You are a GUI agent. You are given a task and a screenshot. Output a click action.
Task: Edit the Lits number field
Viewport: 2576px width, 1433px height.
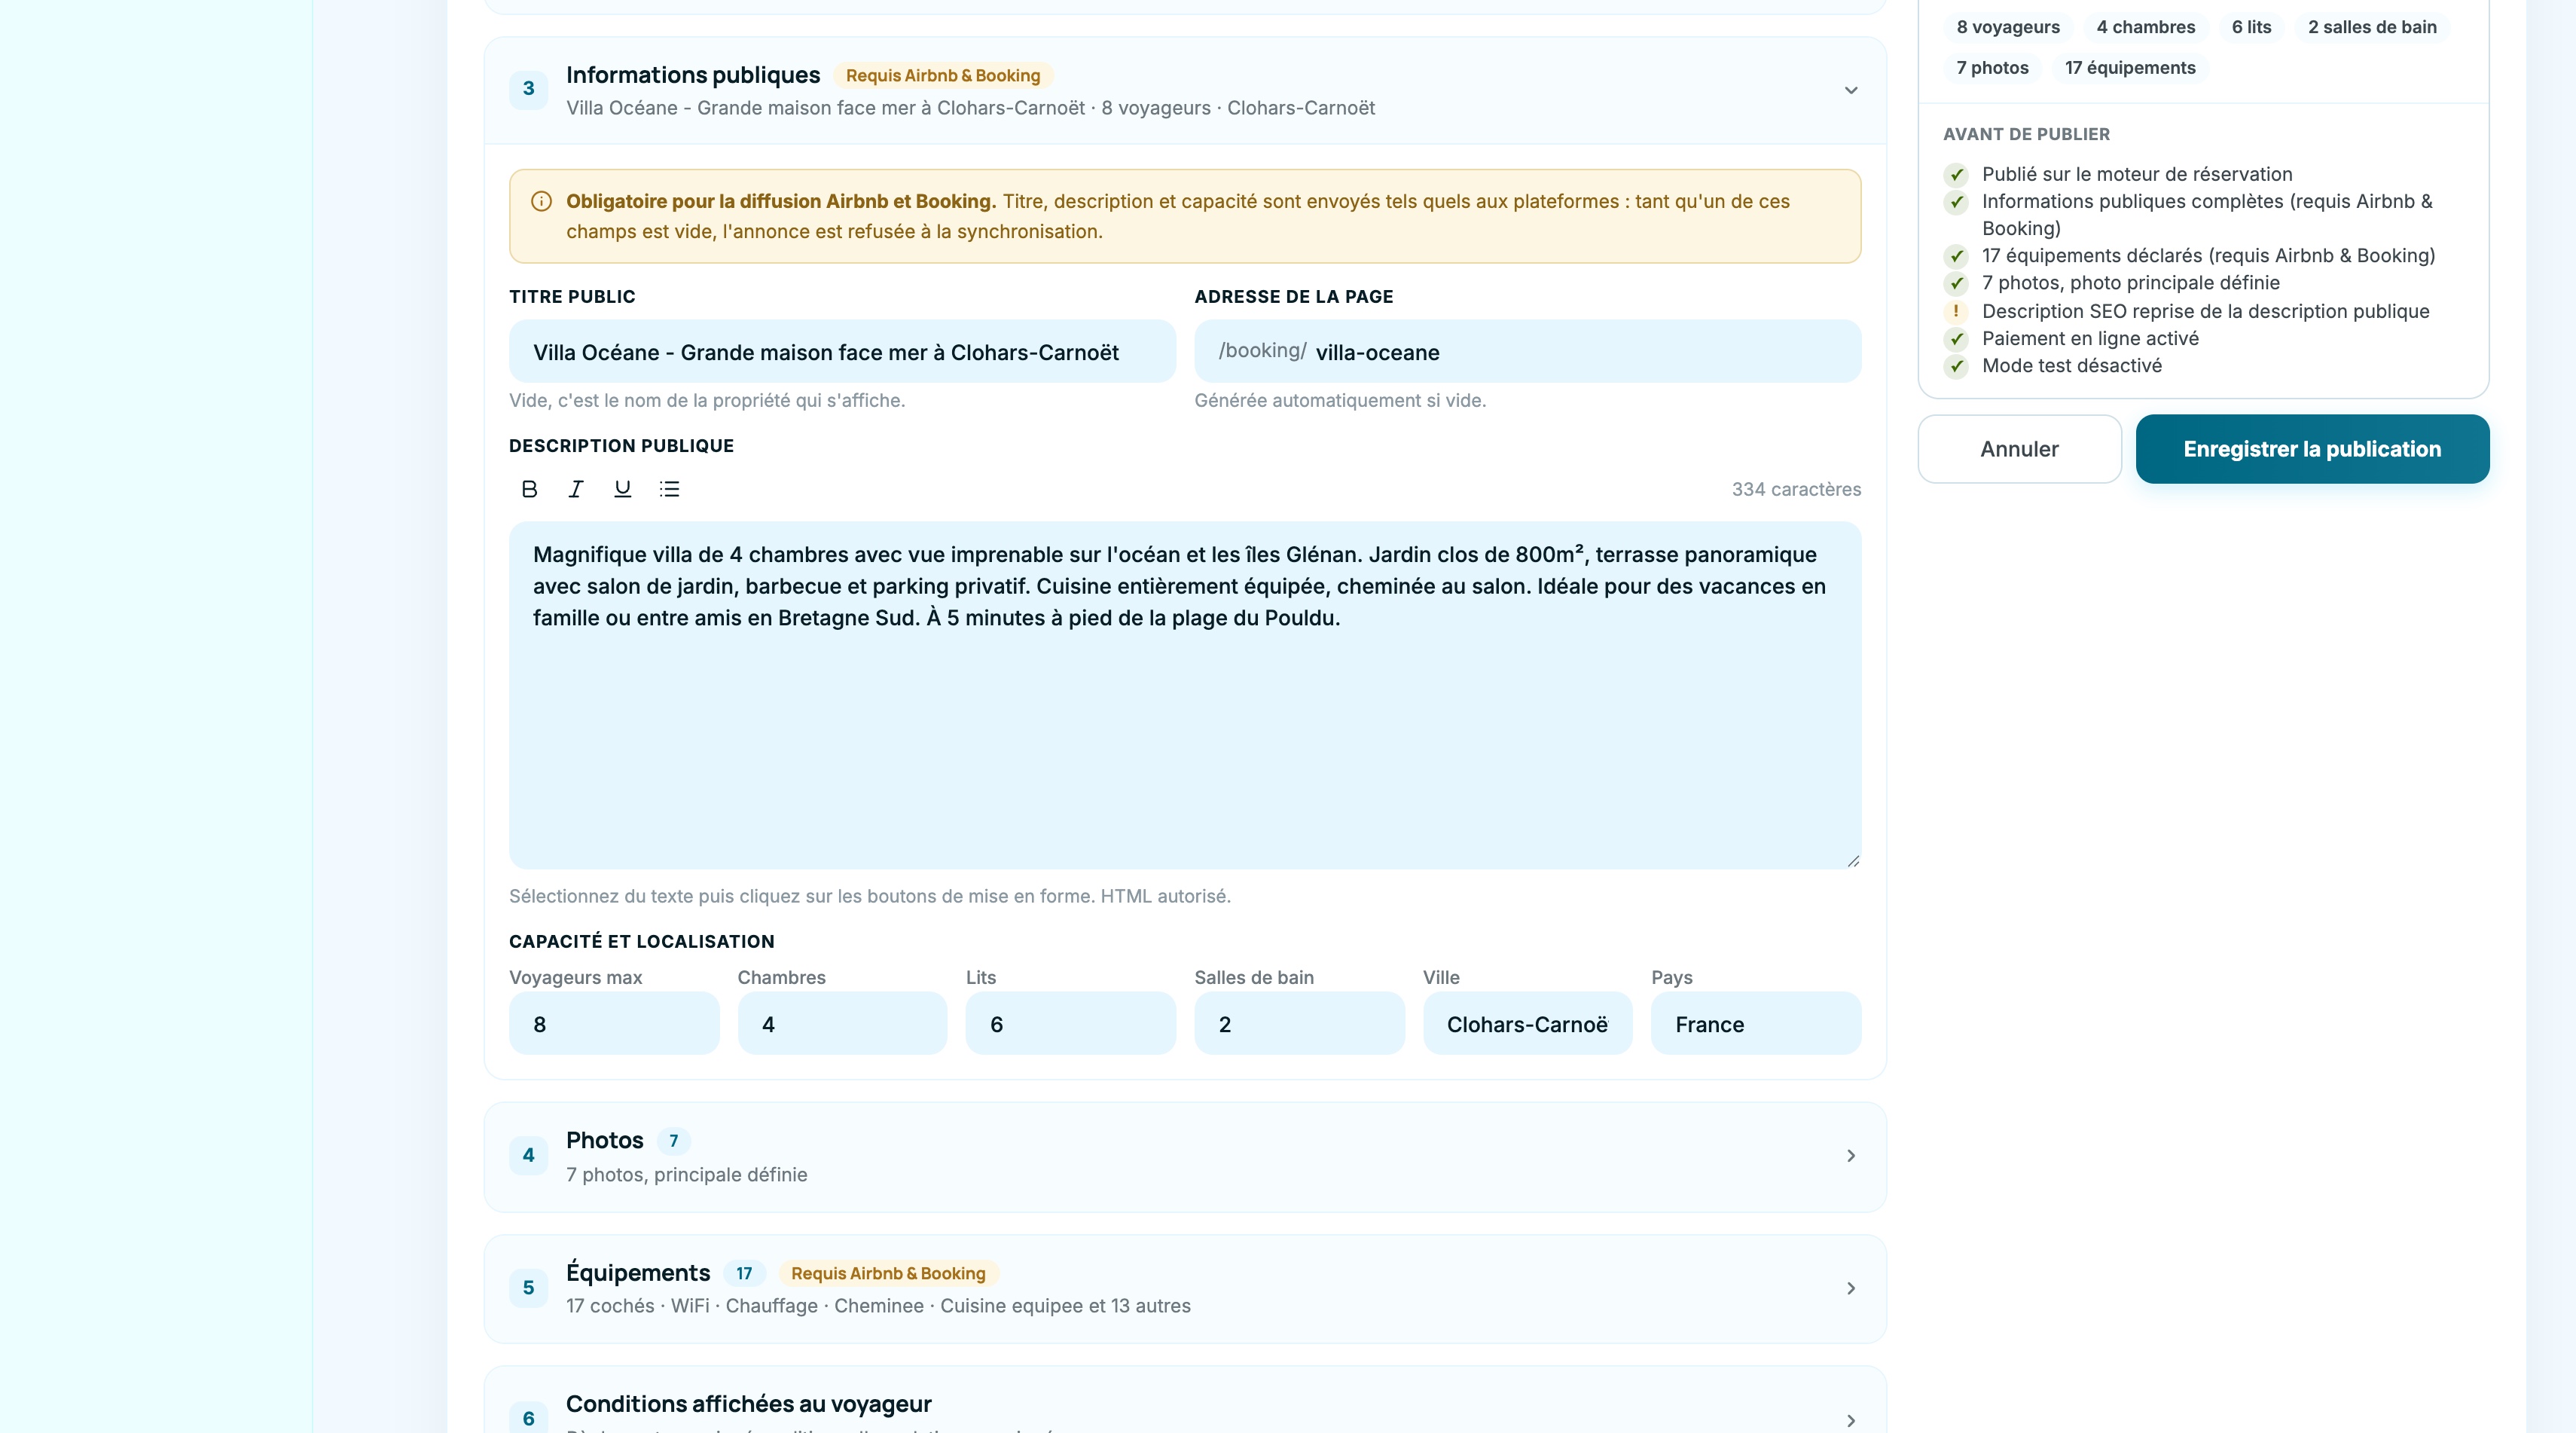(1070, 1024)
